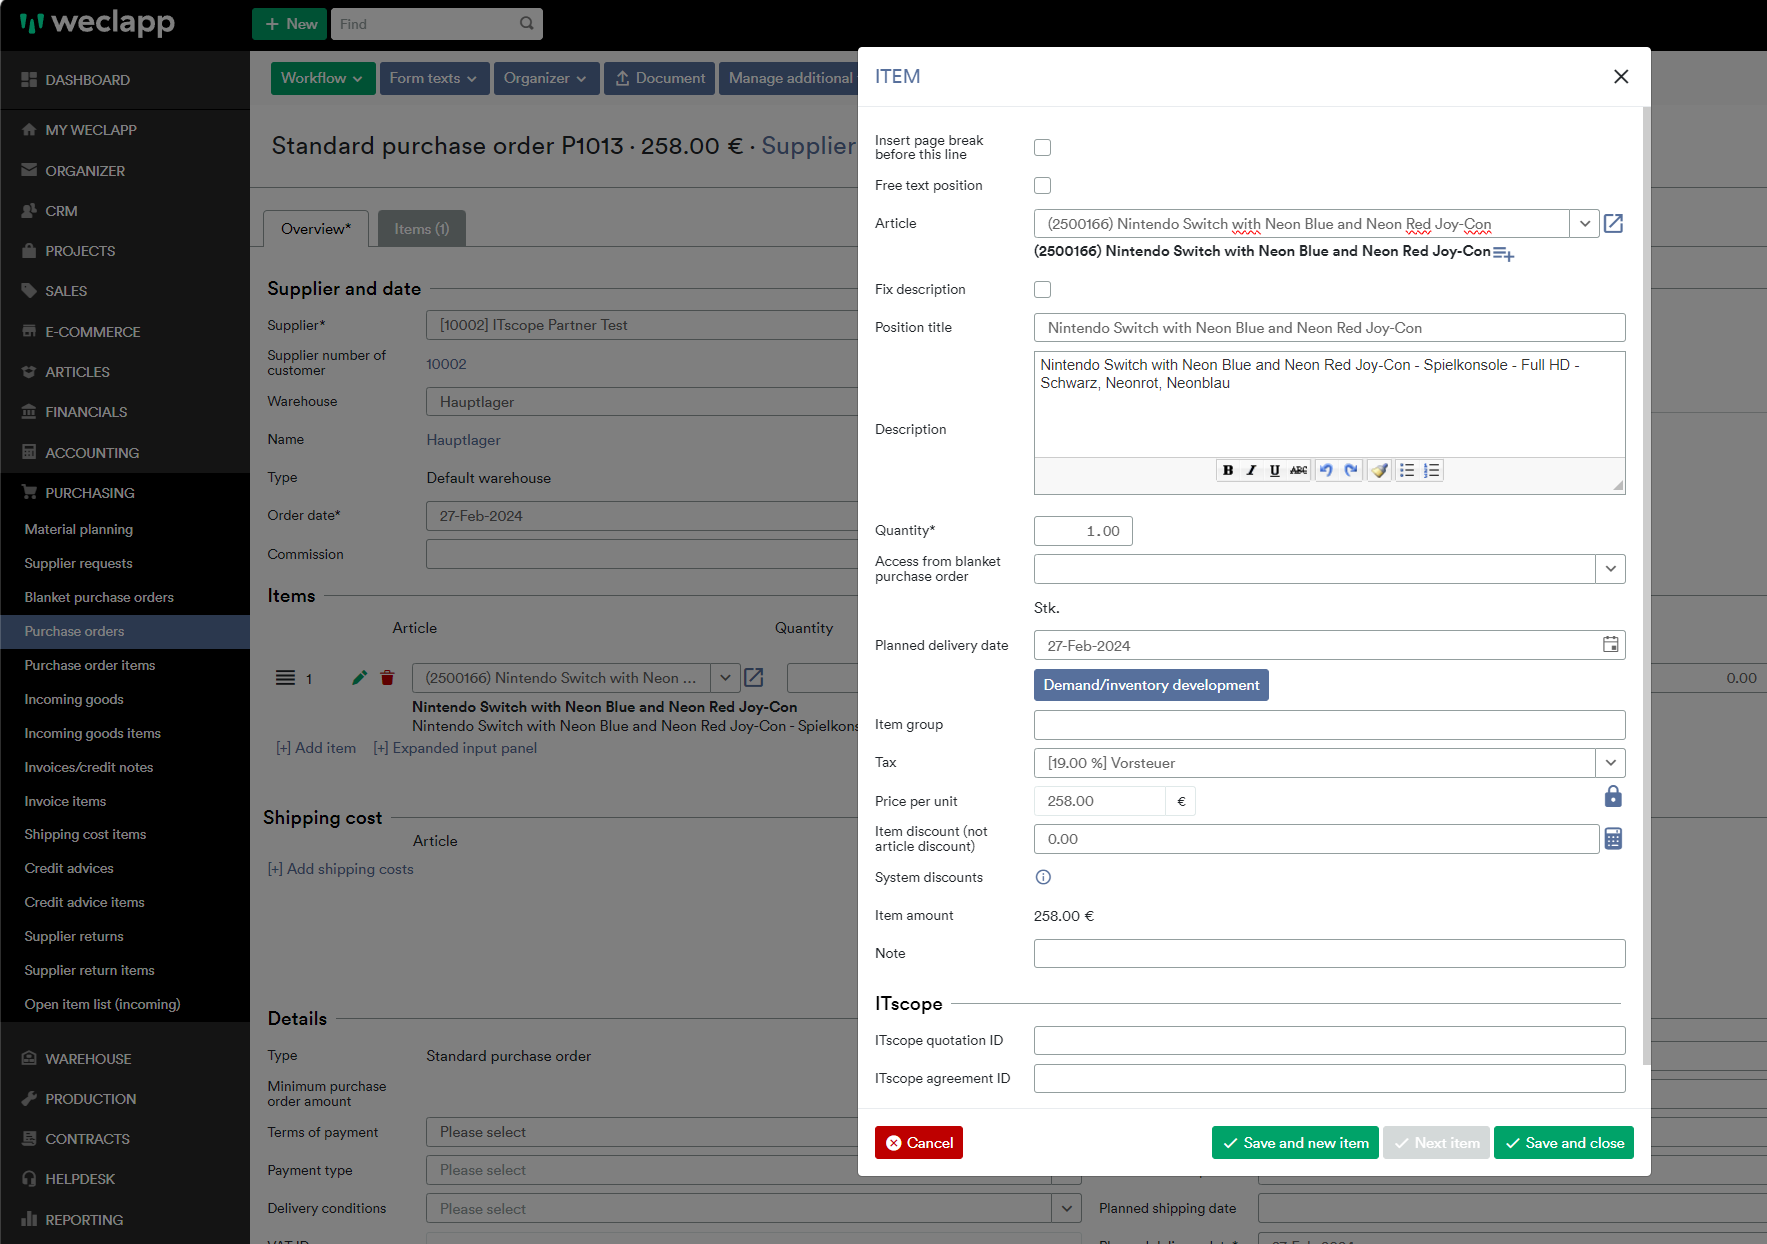
Task: Toggle the price lock icon
Action: click(x=1613, y=796)
